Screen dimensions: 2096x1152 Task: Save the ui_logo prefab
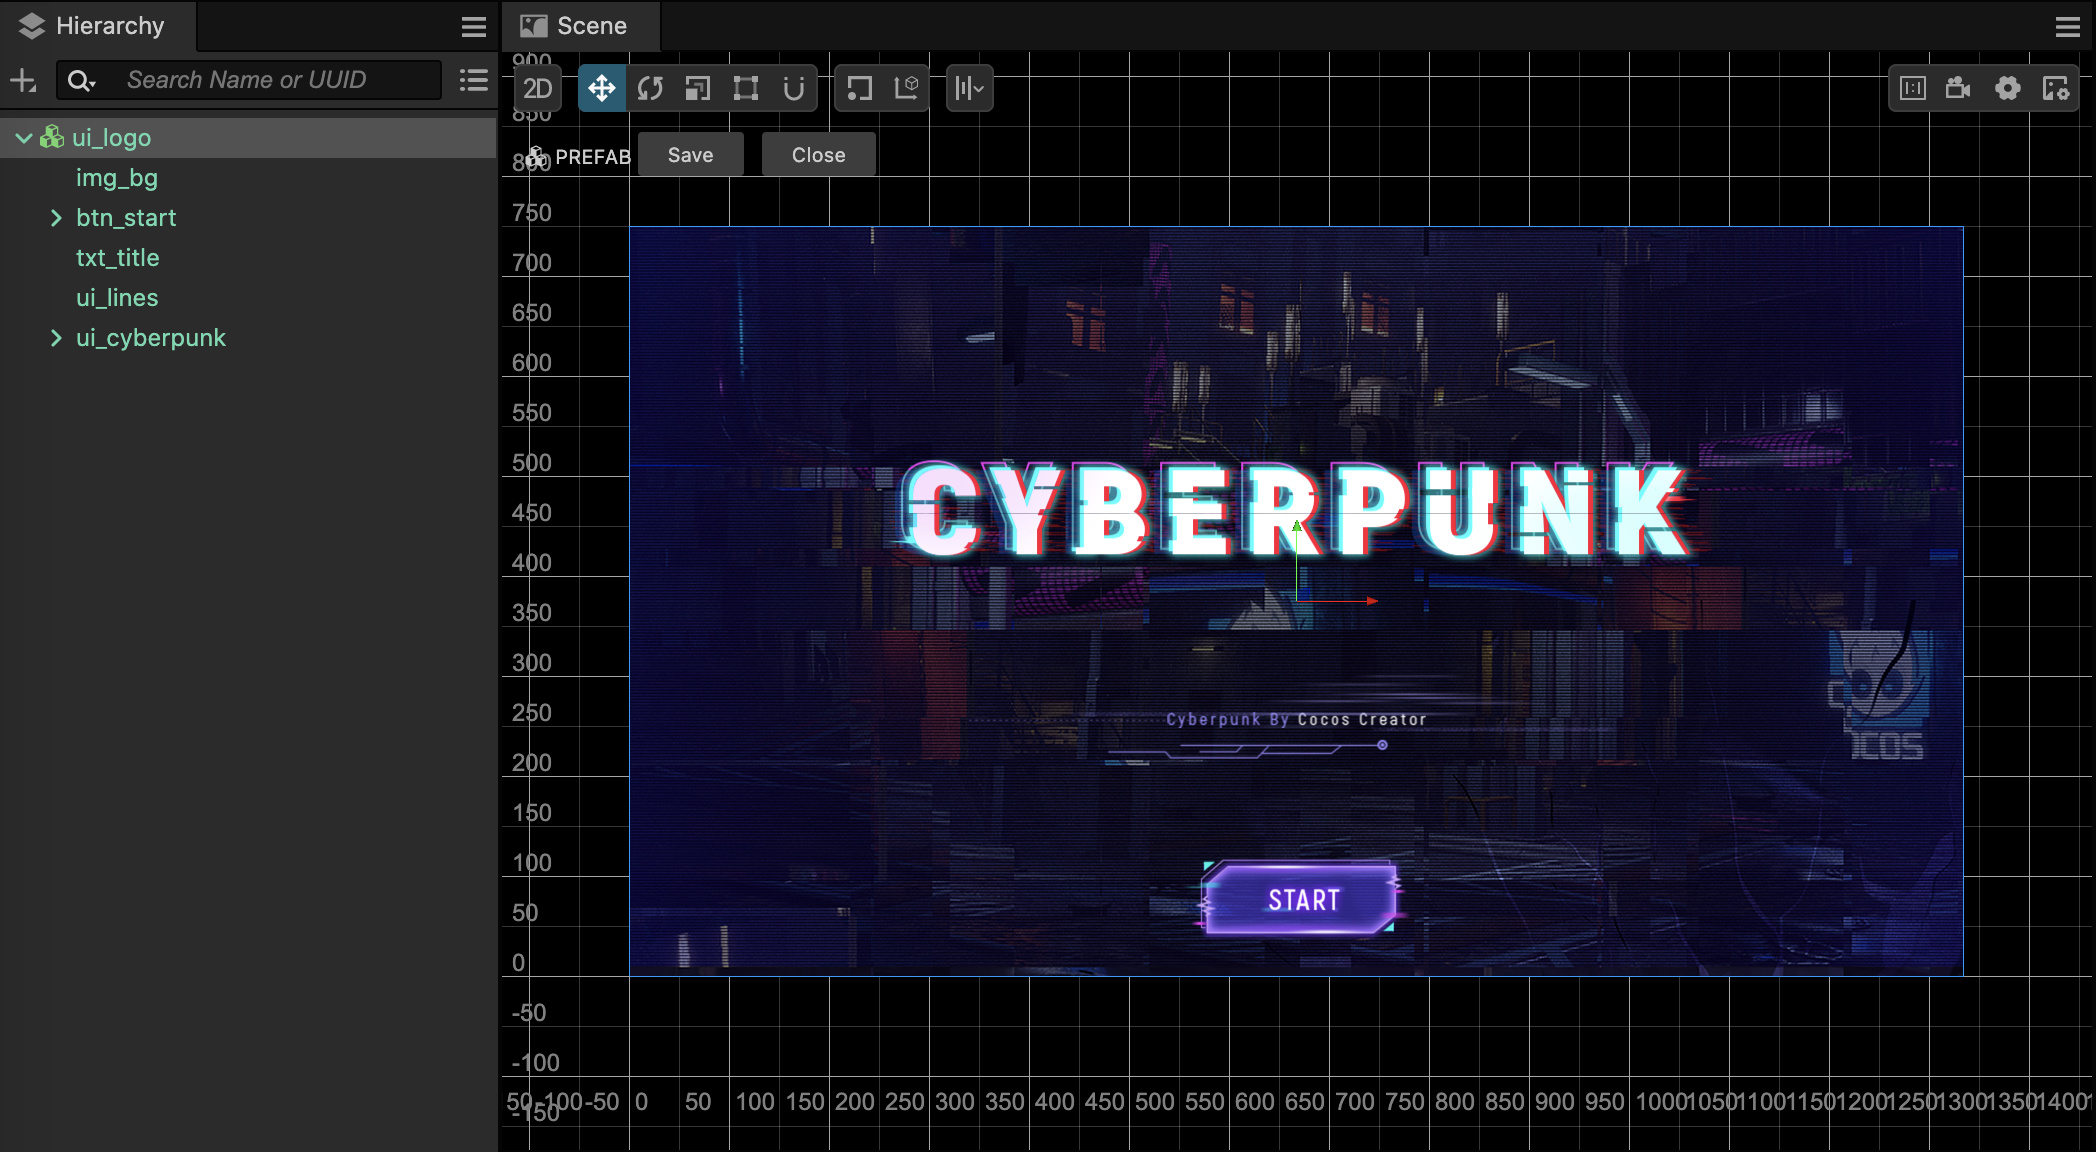pyautogui.click(x=690, y=154)
